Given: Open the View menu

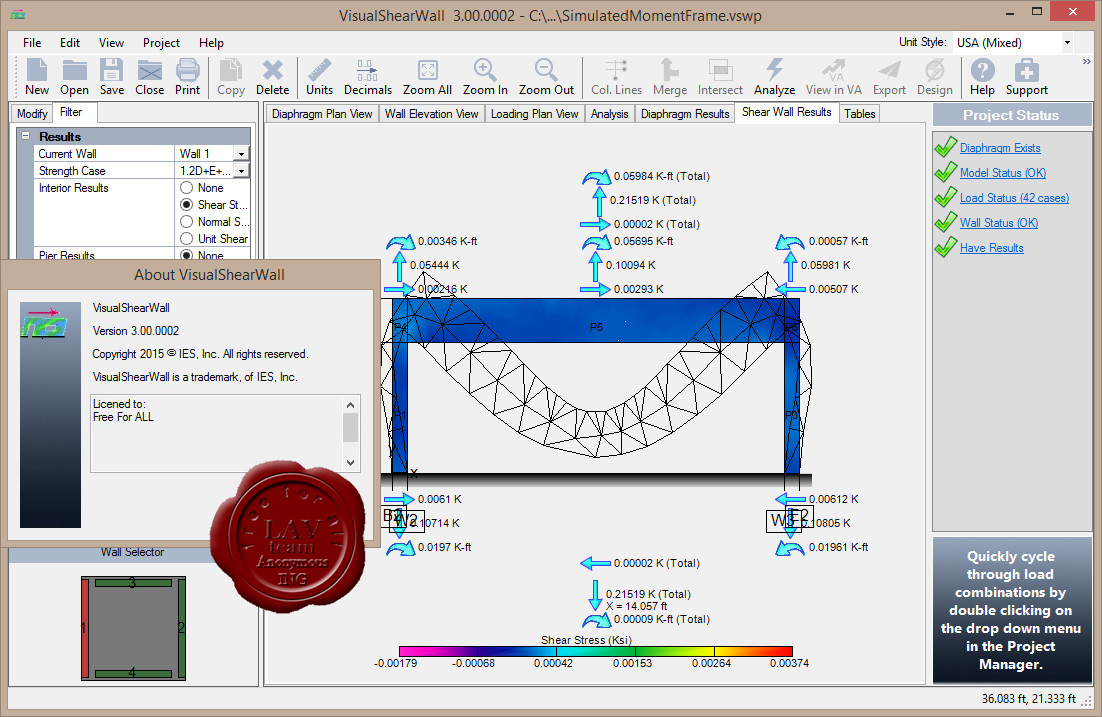Looking at the screenshot, I should pyautogui.click(x=111, y=43).
